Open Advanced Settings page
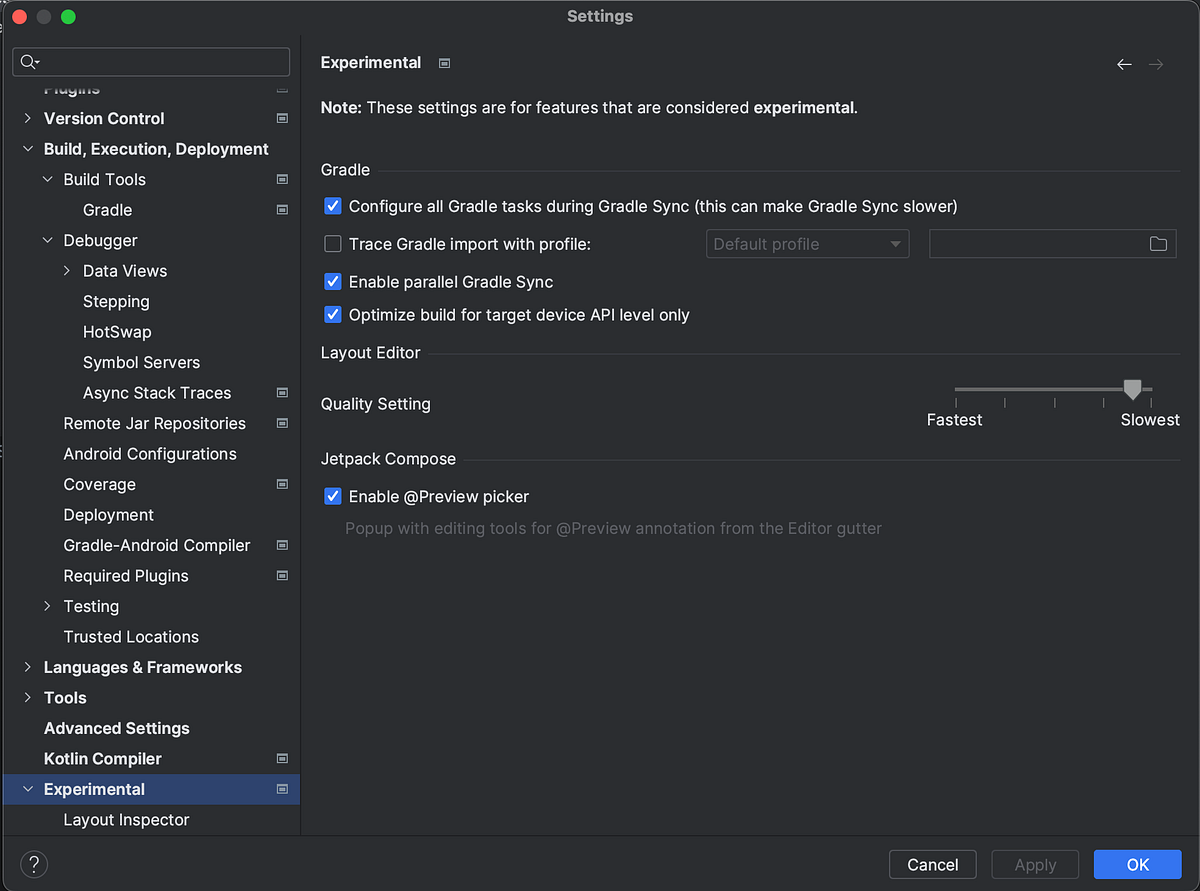Viewport: 1200px width, 891px height. [x=116, y=728]
